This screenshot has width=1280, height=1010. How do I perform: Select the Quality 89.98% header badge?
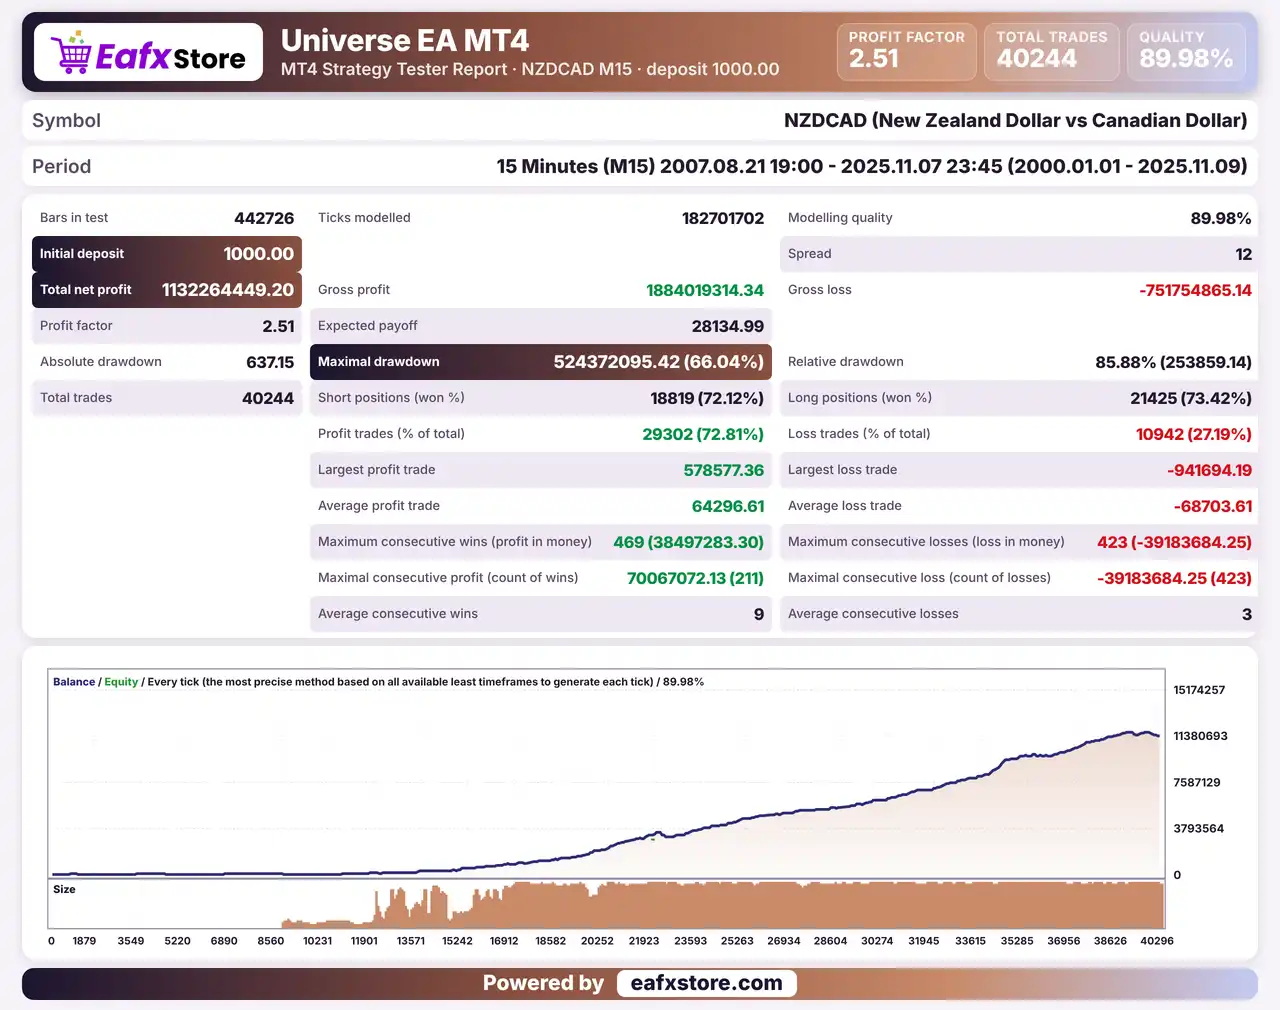click(1186, 51)
